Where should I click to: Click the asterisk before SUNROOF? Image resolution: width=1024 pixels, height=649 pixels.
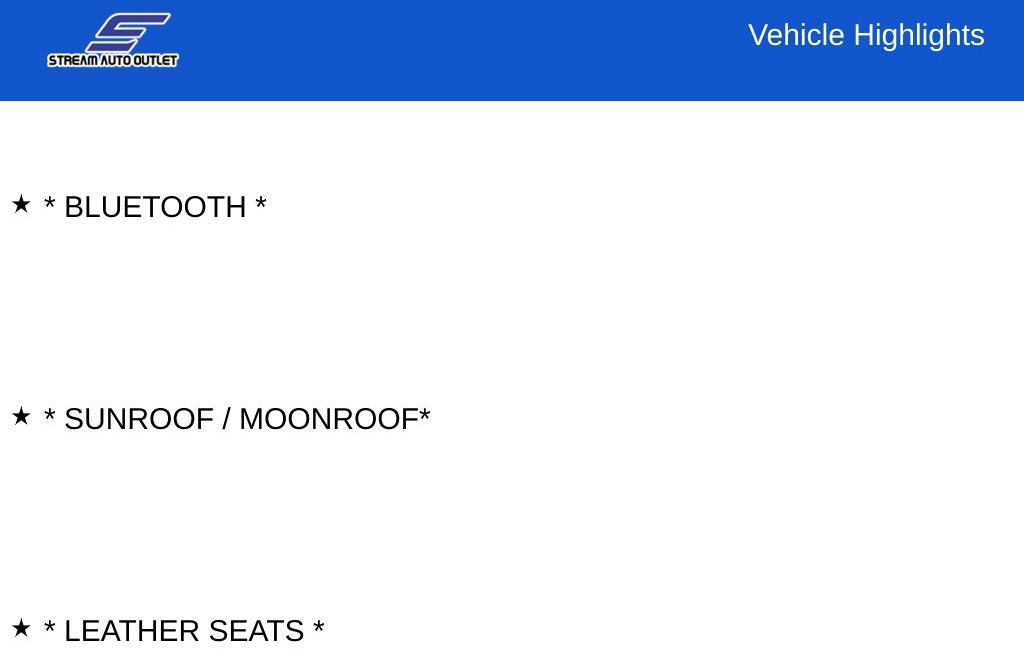(49, 413)
